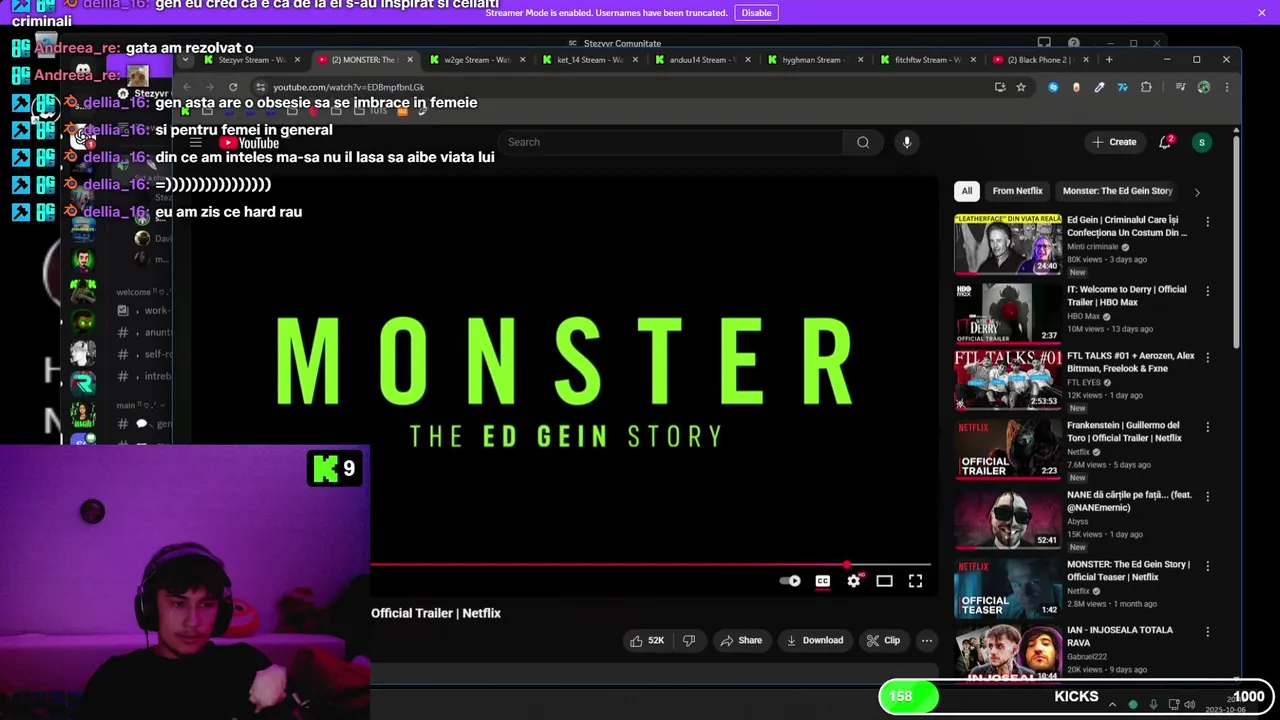Reload the page in Chrome

pyautogui.click(x=233, y=87)
